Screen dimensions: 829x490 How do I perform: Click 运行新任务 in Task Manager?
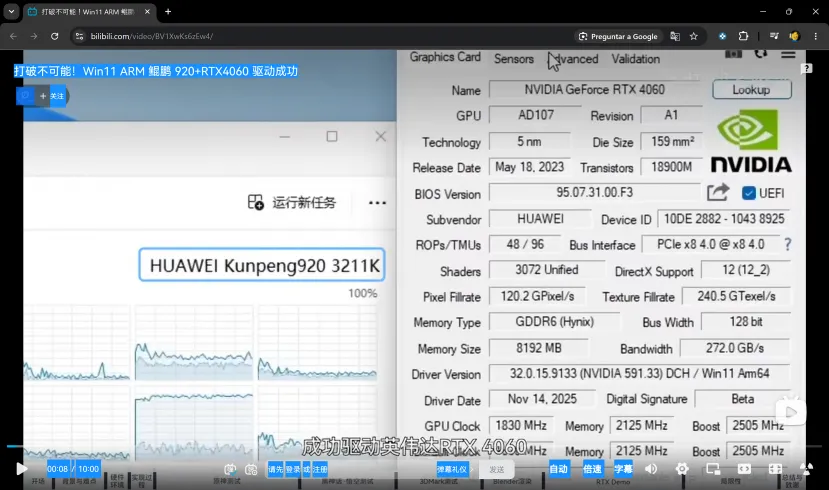(x=292, y=202)
